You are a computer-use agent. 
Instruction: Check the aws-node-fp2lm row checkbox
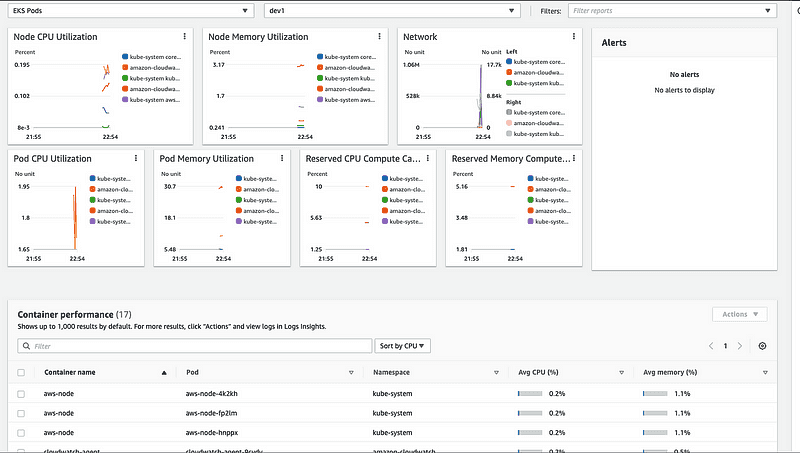coord(21,413)
